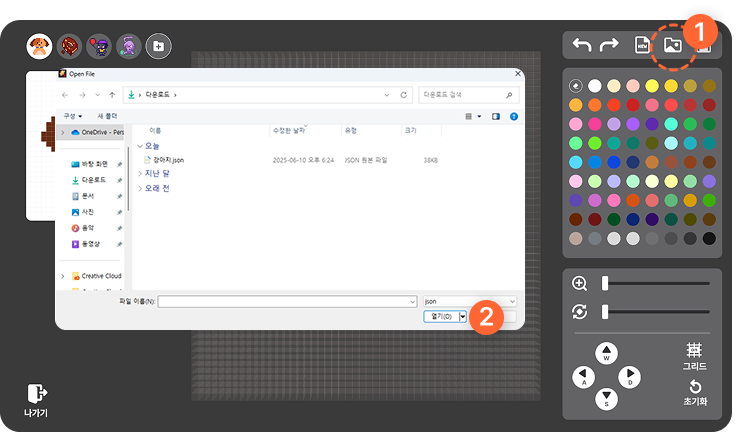737x433 pixels.
Task: Open the json file type dropdown
Action: (469, 300)
